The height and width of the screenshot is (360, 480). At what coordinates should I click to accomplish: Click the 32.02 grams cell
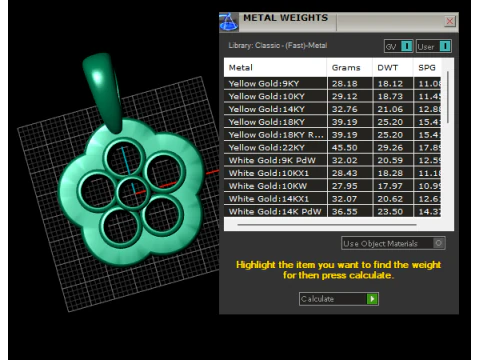(350, 160)
